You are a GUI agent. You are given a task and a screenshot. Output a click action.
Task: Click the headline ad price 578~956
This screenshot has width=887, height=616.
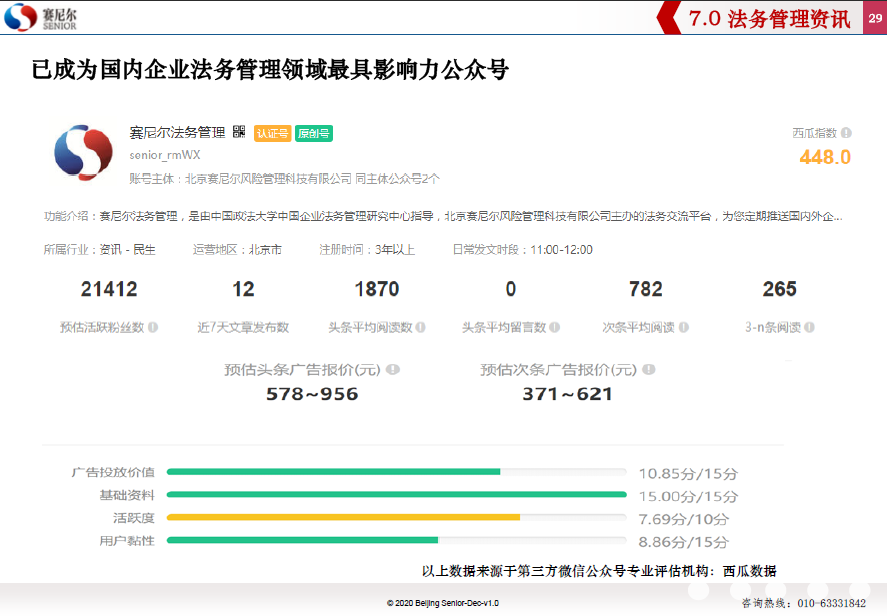pyautogui.click(x=312, y=394)
